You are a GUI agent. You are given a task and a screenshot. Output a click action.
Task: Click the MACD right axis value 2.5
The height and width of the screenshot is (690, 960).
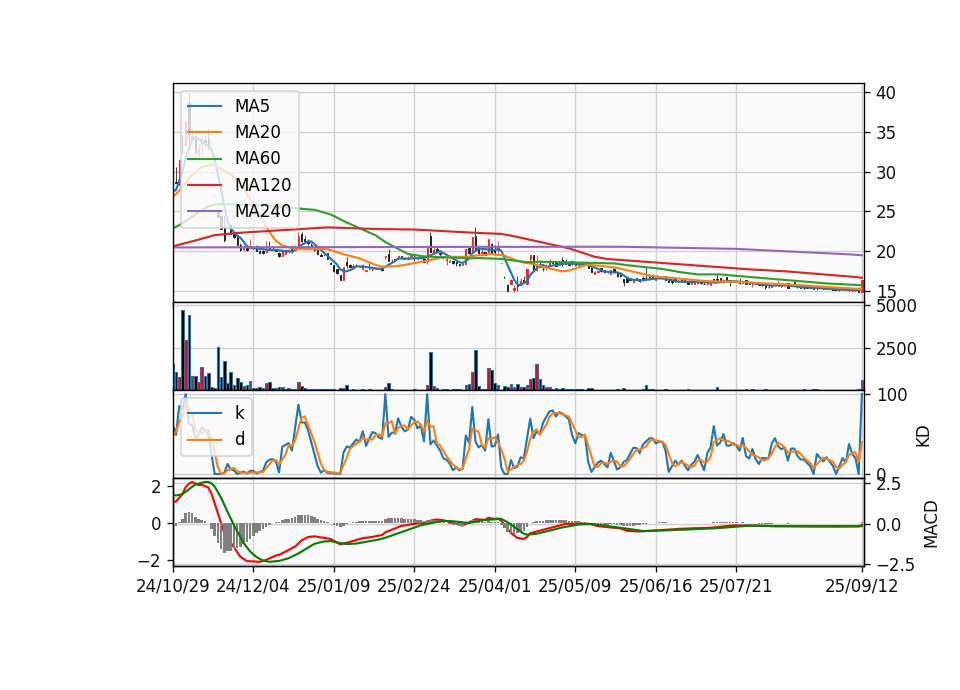889,484
